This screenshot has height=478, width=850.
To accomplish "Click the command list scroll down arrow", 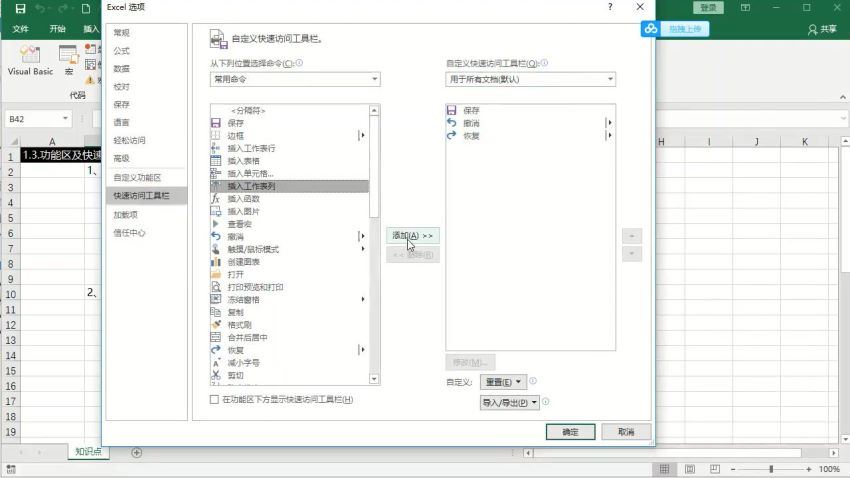I will (x=374, y=379).
